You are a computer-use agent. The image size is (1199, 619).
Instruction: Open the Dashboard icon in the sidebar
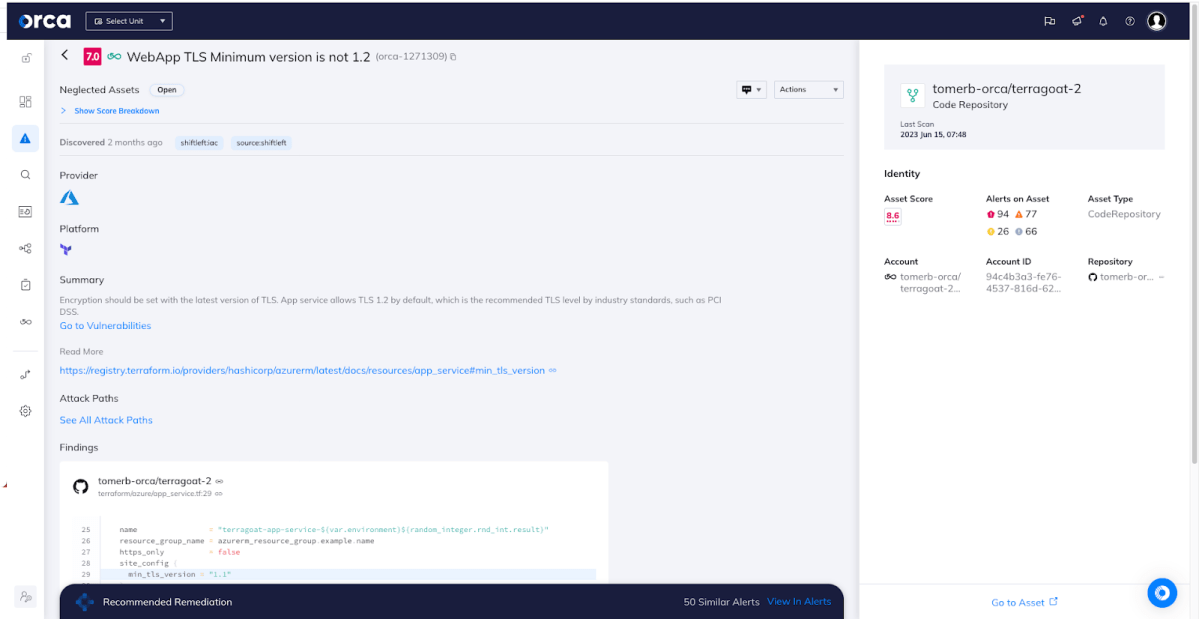click(x=25, y=102)
